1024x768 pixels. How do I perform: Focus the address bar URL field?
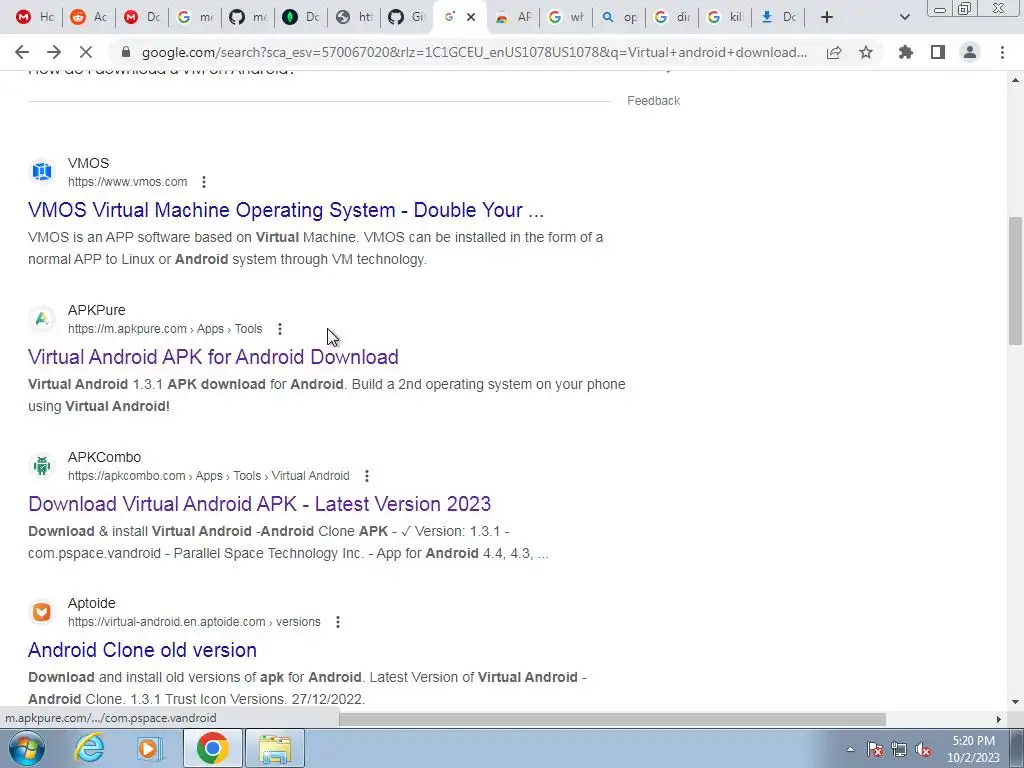point(473,52)
